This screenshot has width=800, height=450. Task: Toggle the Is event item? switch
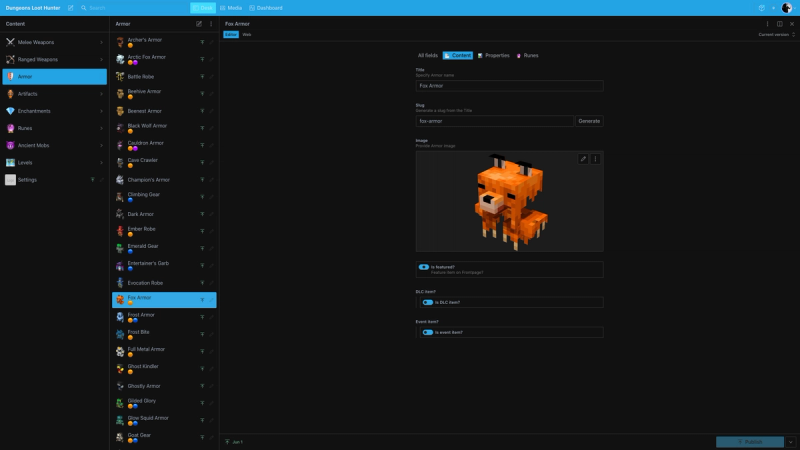pos(428,332)
